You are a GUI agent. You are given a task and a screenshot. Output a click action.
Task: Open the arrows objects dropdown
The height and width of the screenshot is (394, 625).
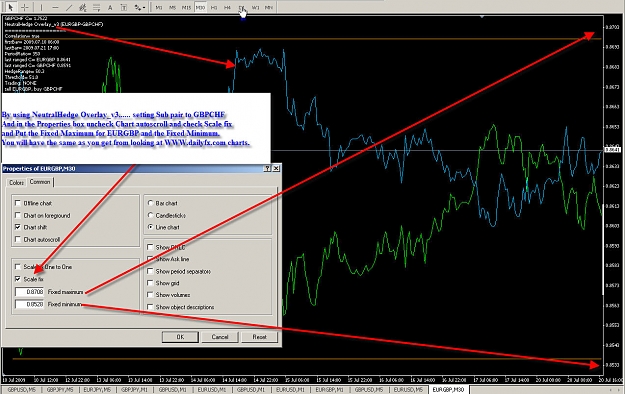[x=140, y=7]
